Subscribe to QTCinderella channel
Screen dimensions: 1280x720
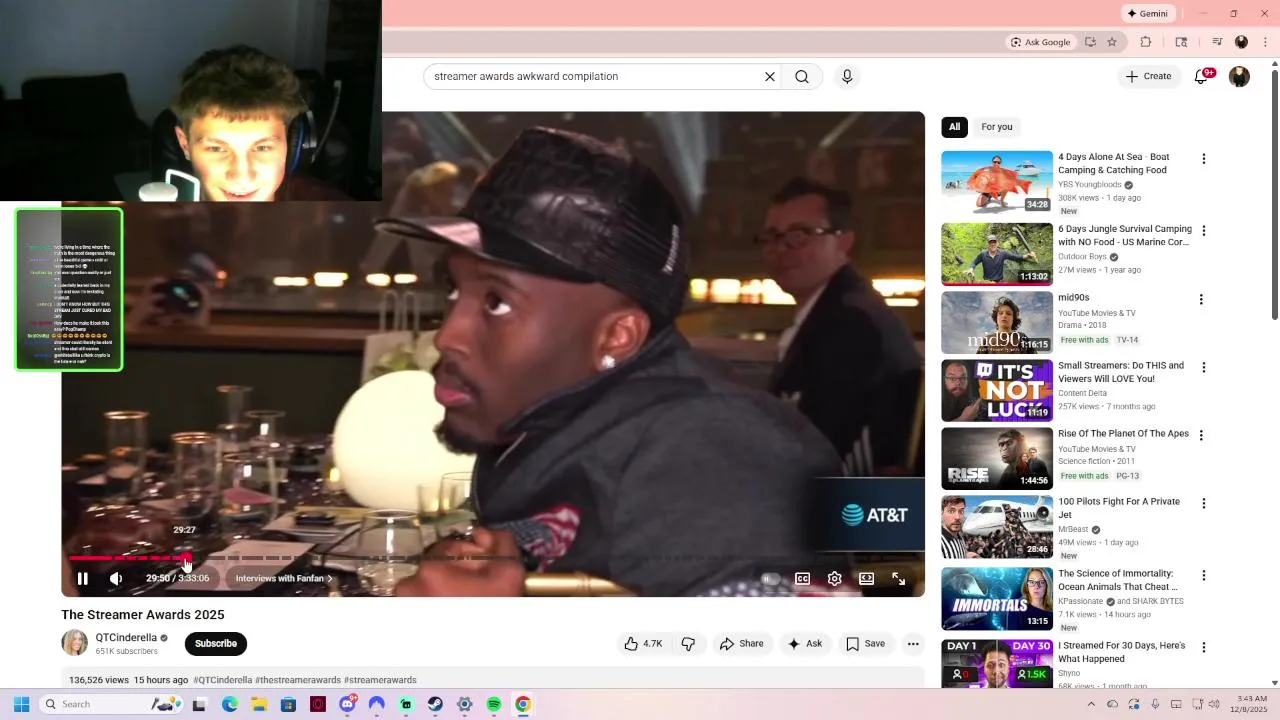(x=216, y=643)
